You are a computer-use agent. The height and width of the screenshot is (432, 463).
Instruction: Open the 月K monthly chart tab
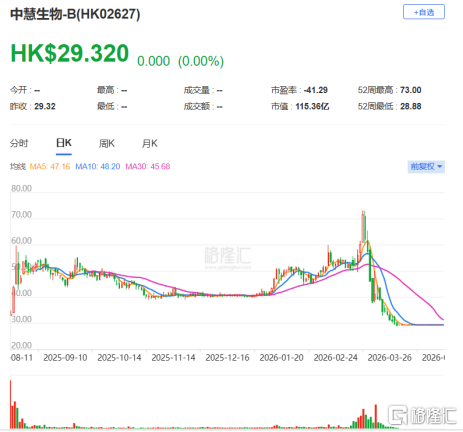(150, 143)
